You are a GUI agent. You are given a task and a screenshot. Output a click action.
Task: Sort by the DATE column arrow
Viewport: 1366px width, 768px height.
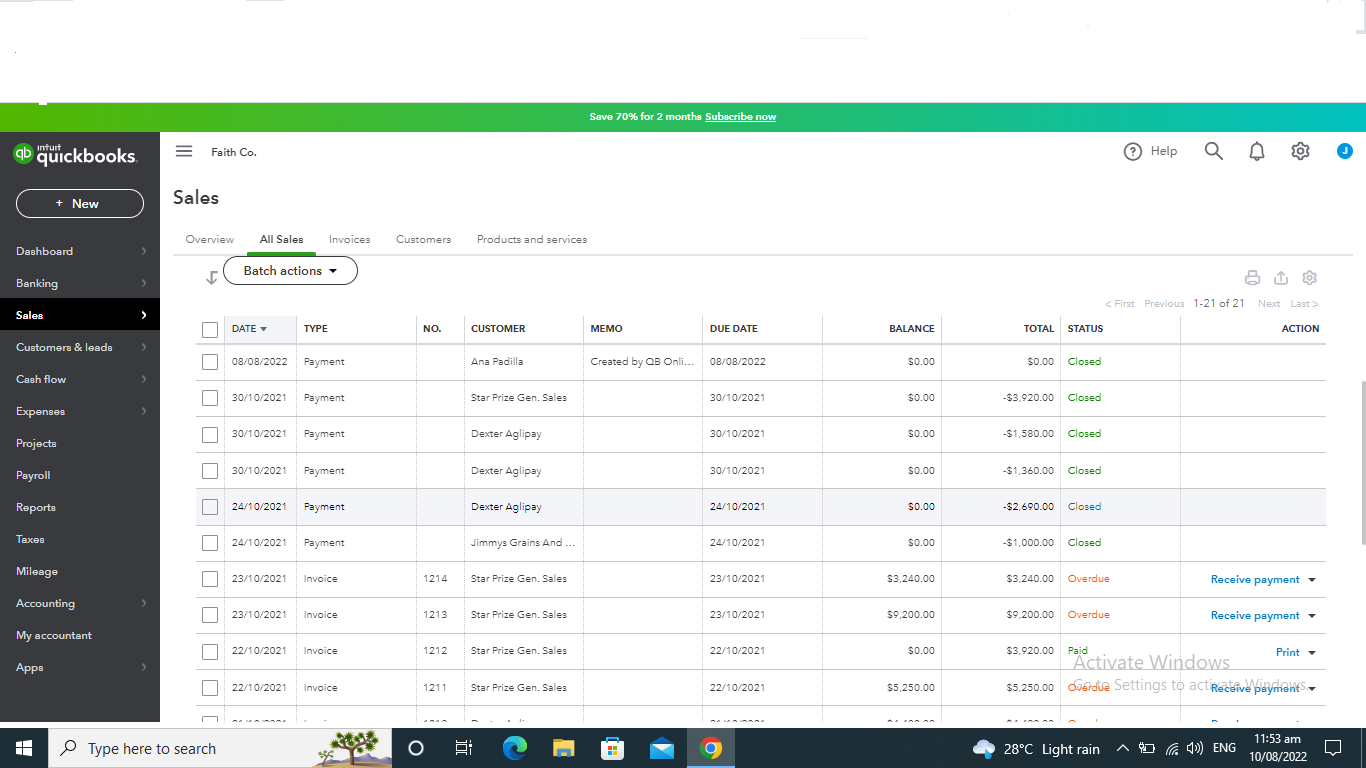point(263,329)
